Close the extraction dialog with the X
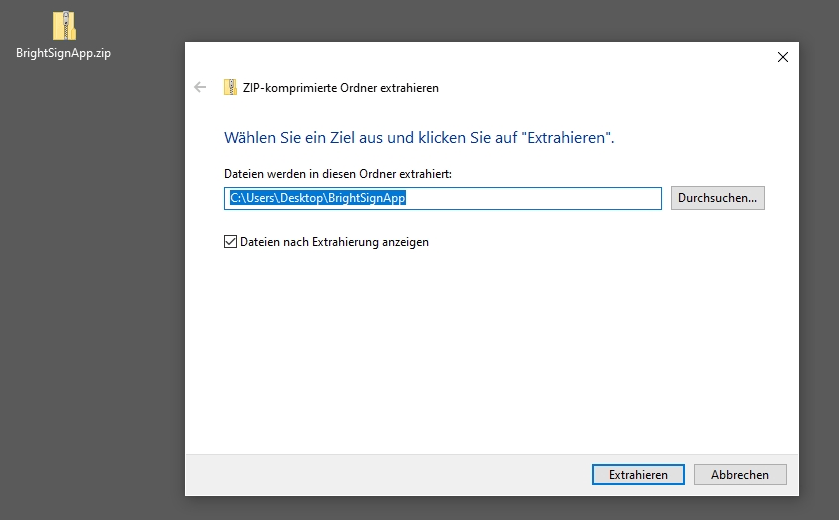The image size is (839, 520). [x=782, y=57]
